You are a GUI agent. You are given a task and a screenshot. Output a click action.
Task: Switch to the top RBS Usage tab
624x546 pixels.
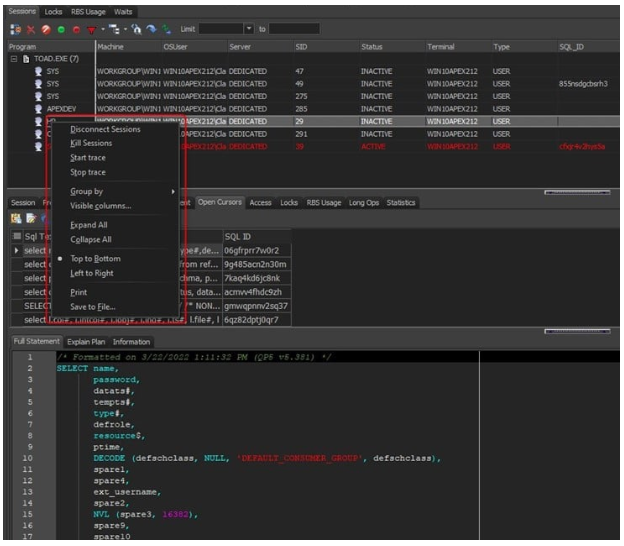click(x=88, y=12)
